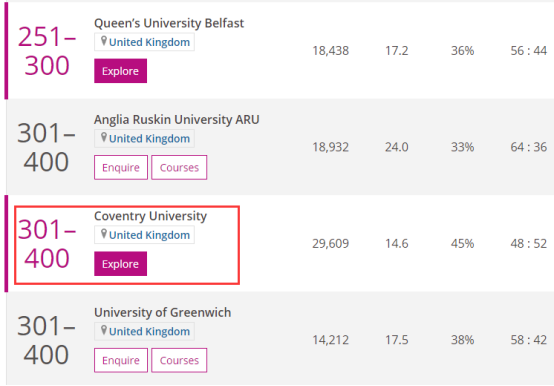
Task: Open the University of Greenwich title link
Action: pyautogui.click(x=163, y=313)
